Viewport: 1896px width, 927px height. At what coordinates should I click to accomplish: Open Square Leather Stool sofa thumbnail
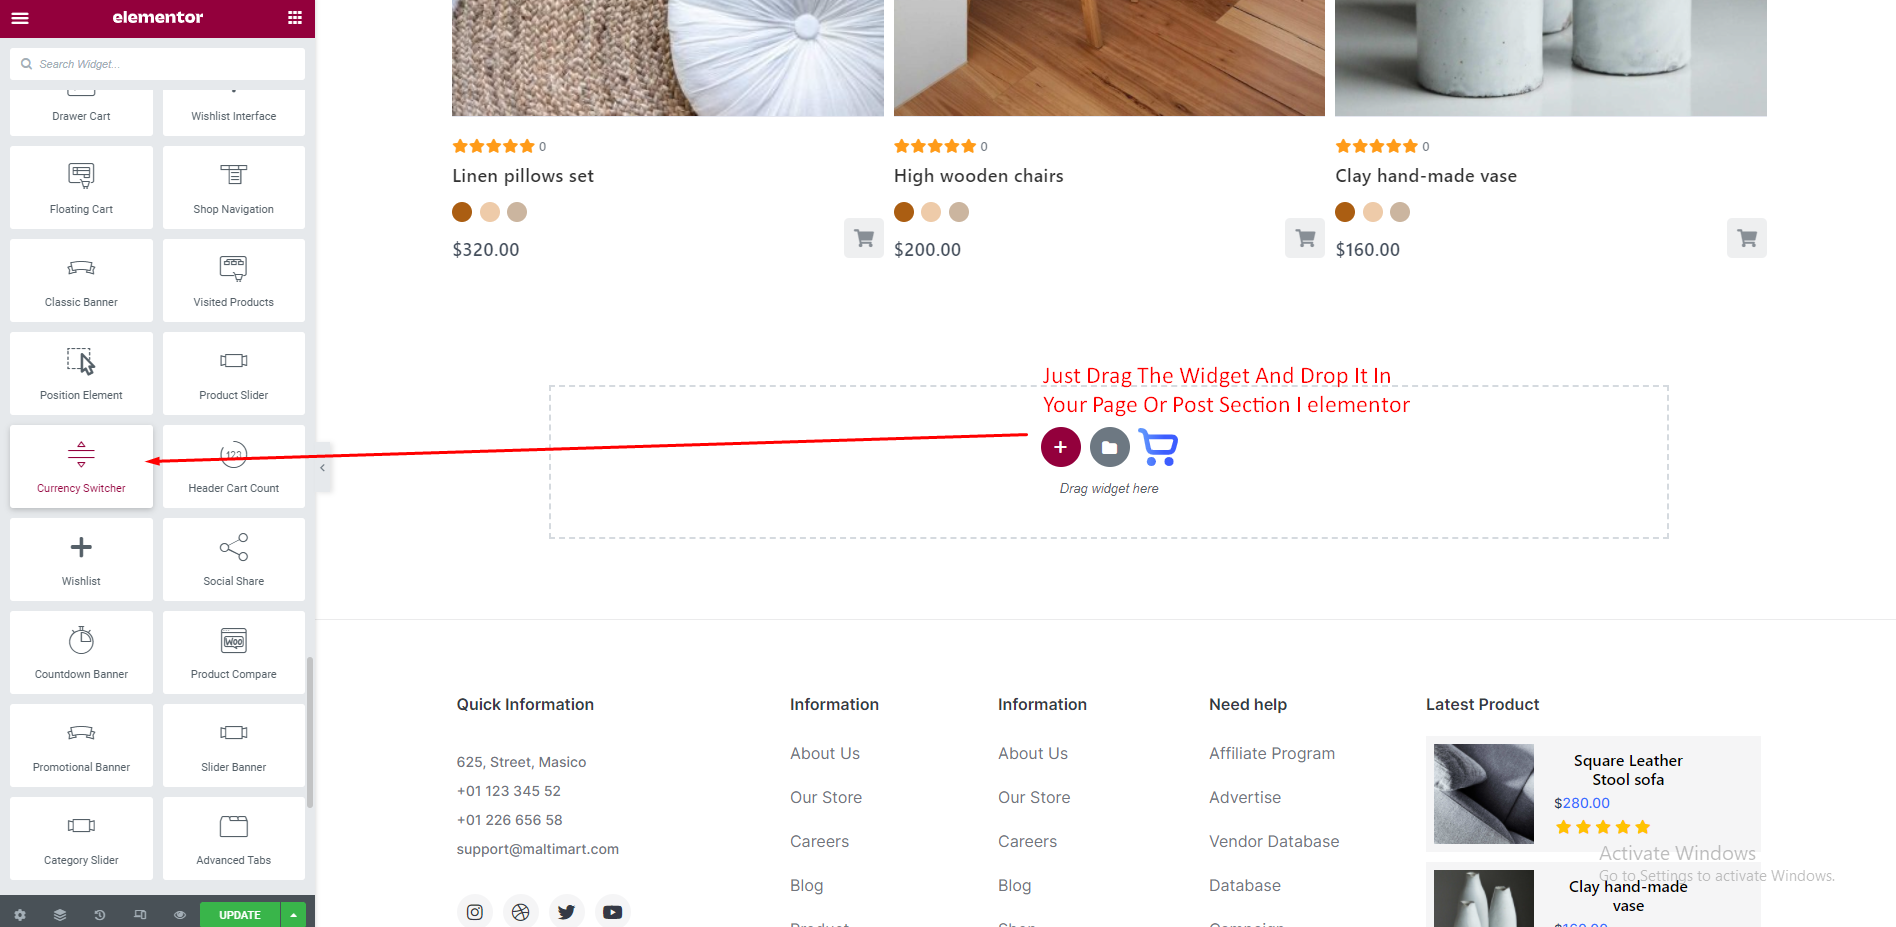1483,793
